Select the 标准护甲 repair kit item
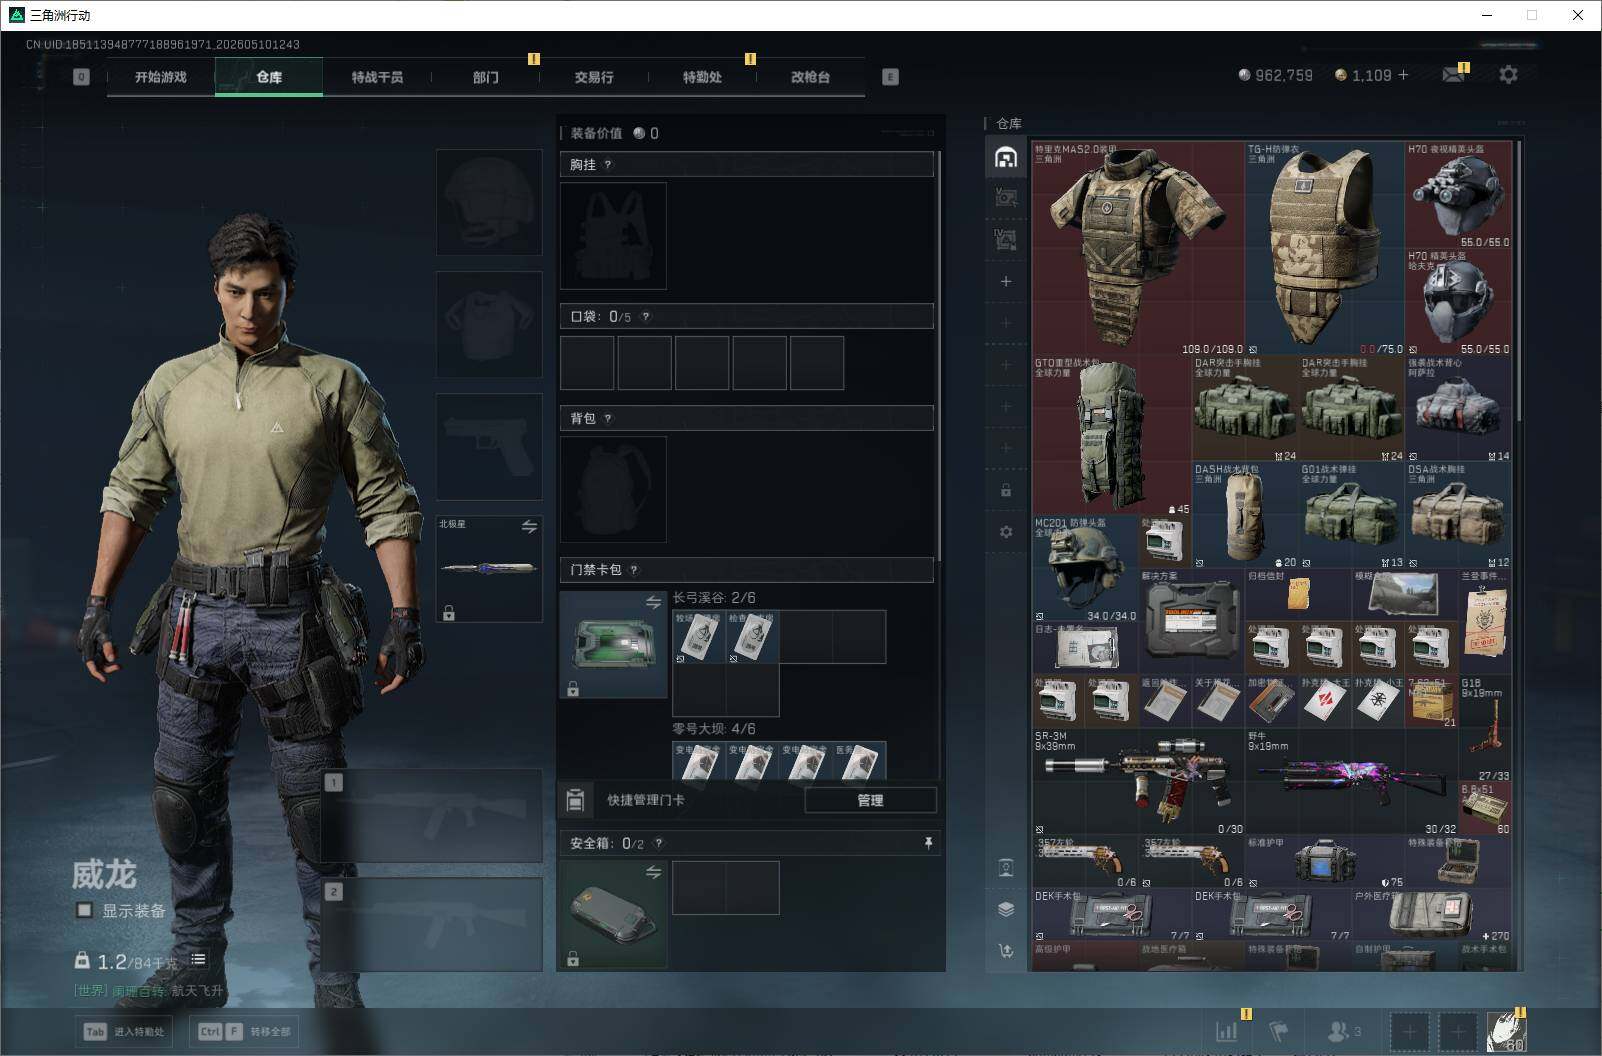 [1325, 862]
